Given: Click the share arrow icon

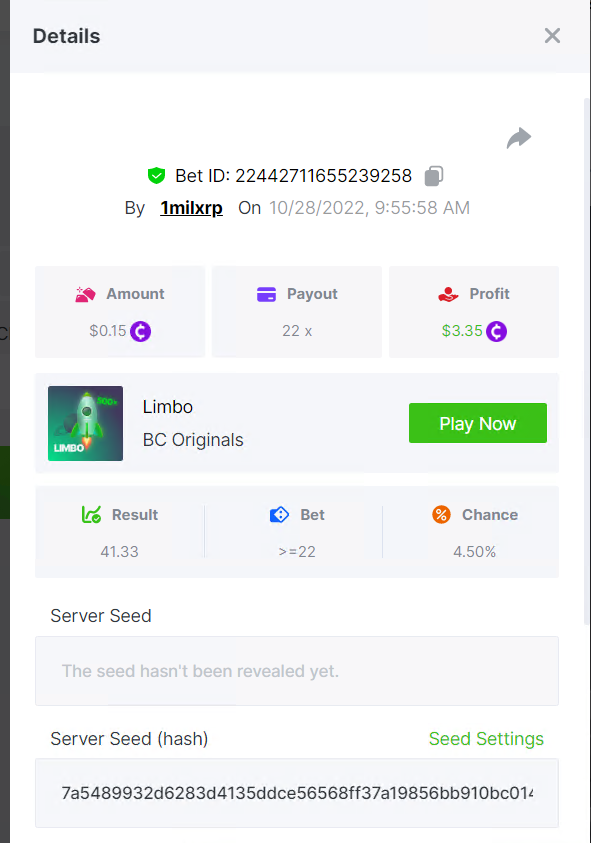Looking at the screenshot, I should pos(519,138).
